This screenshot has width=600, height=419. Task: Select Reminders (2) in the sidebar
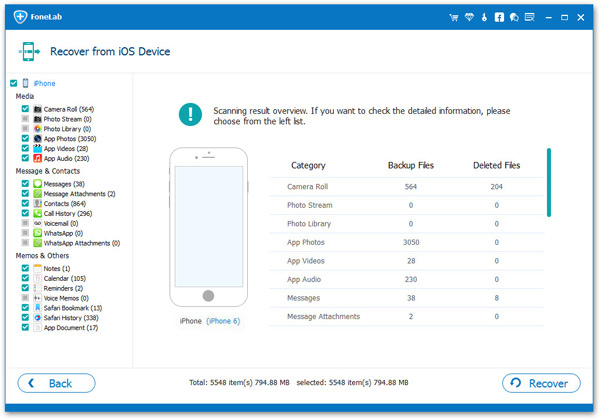point(63,289)
